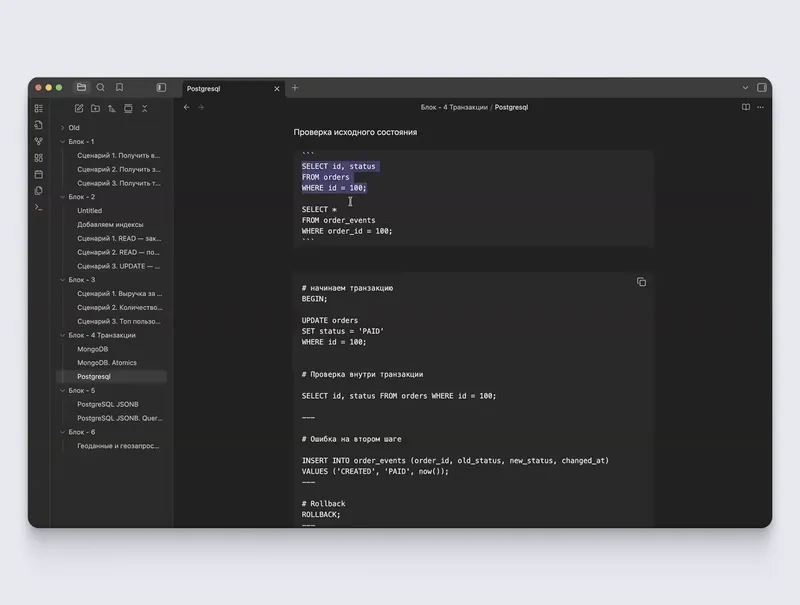This screenshot has height=605, width=800.
Task: Create a new note icon
Action: coord(79,108)
